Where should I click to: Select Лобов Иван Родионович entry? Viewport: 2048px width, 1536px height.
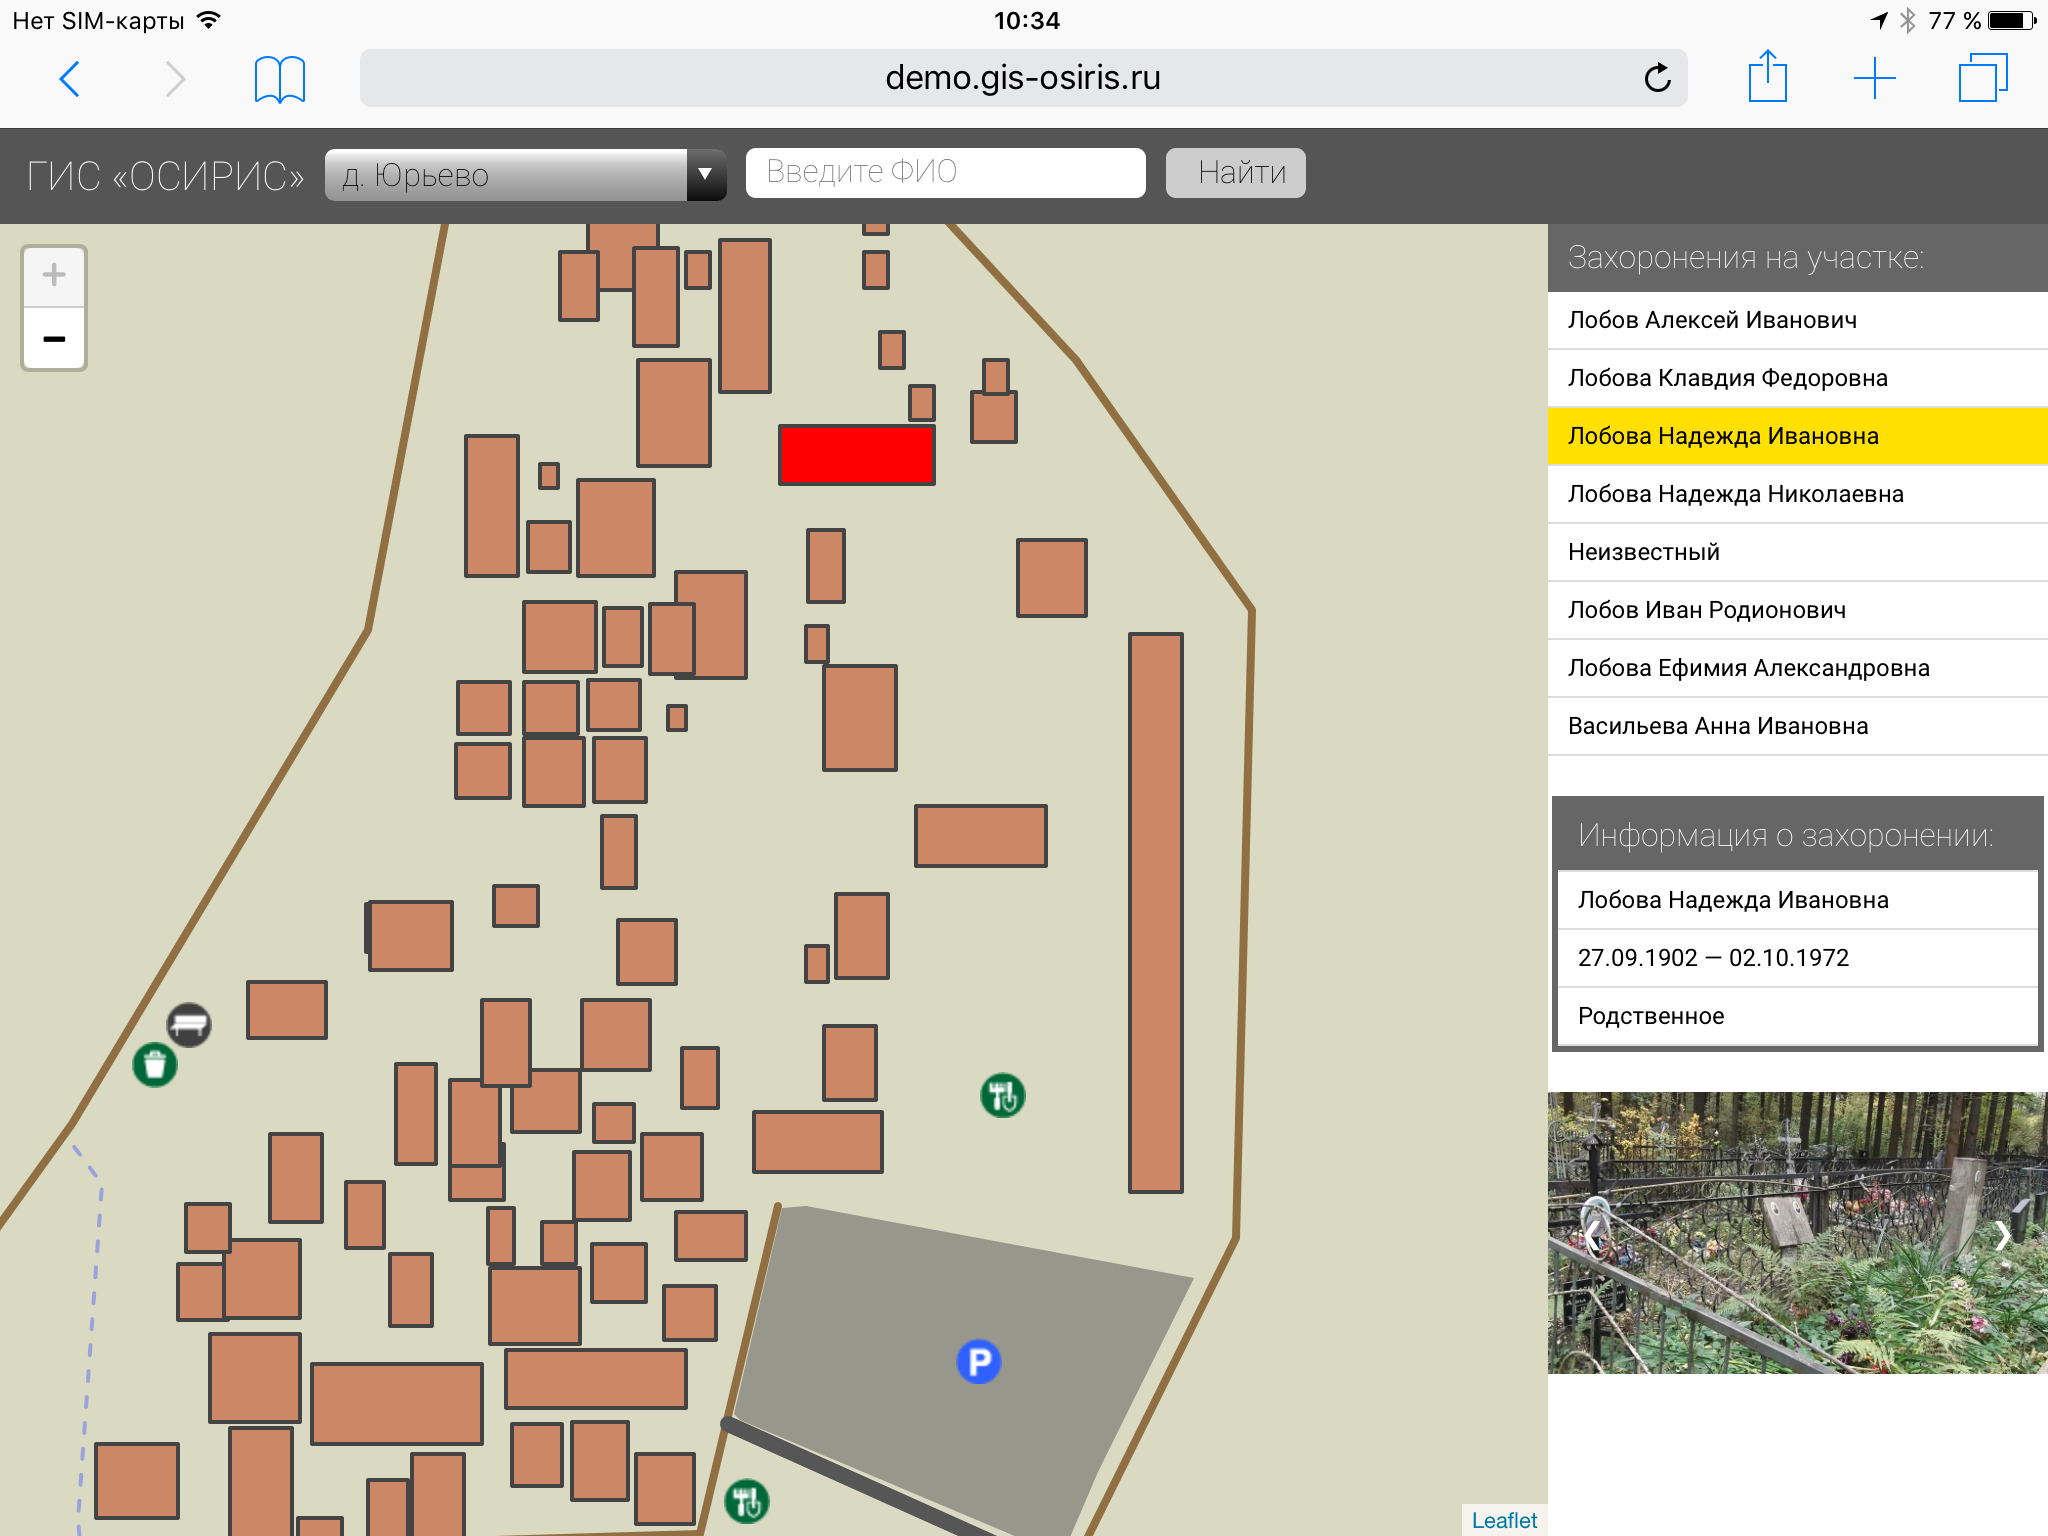click(x=1797, y=610)
